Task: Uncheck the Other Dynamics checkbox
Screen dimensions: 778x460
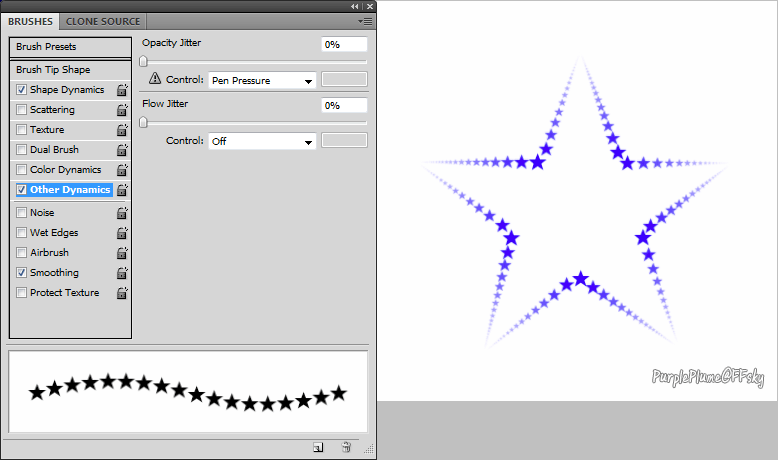Action: tap(21, 190)
